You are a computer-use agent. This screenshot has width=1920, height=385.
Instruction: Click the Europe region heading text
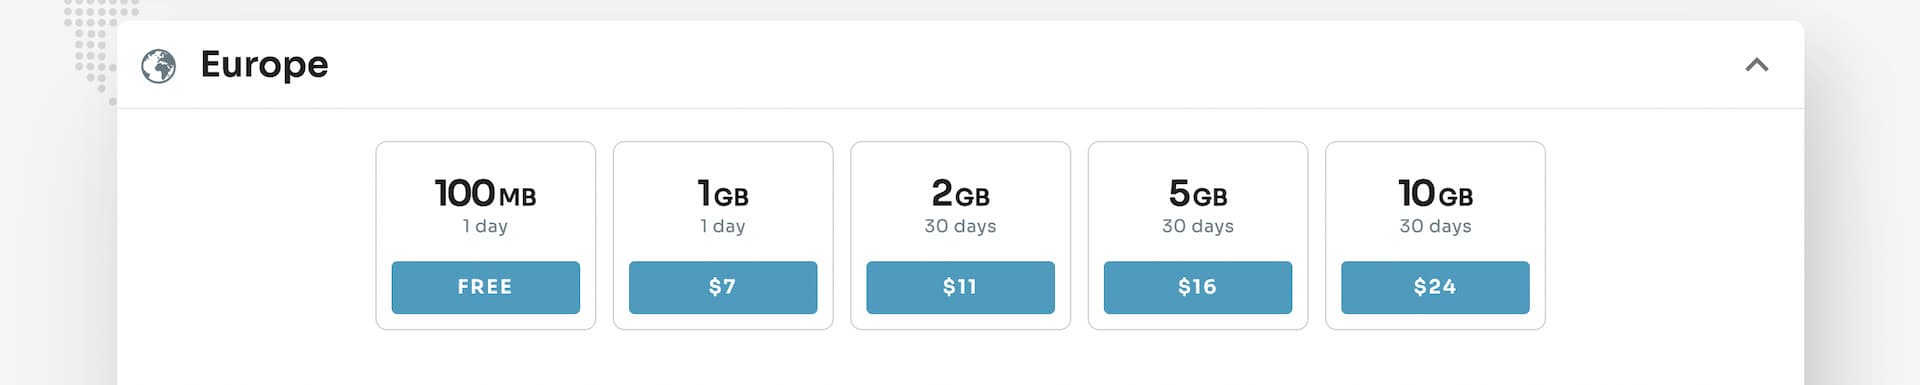(x=264, y=65)
